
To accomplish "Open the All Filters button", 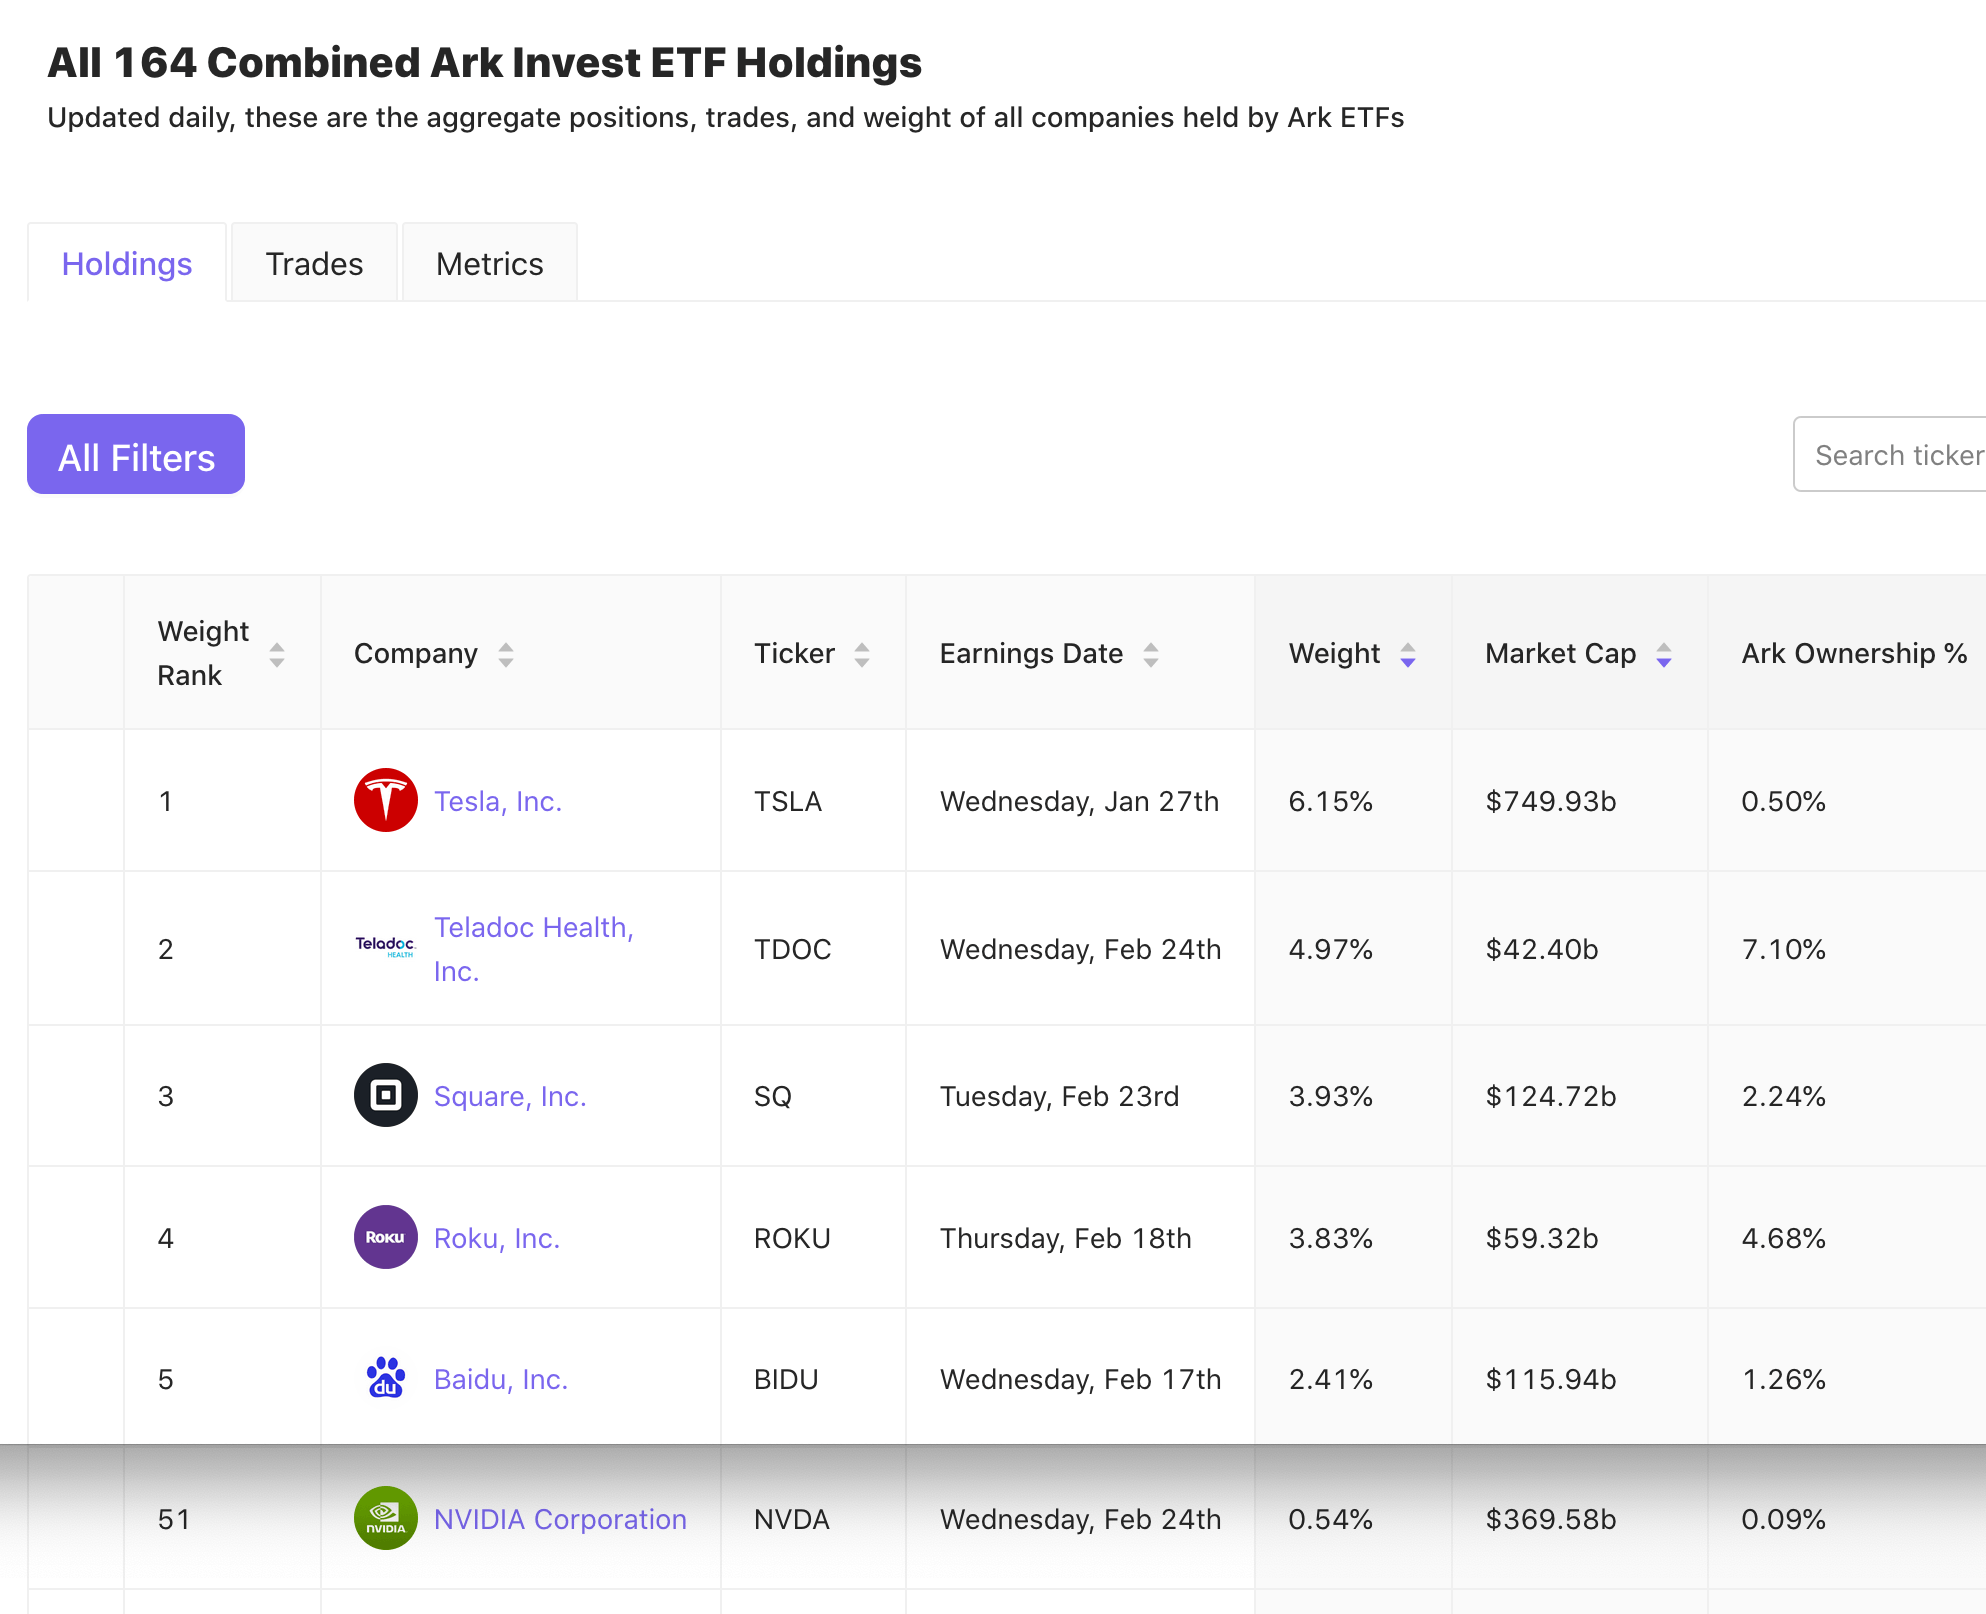I will pyautogui.click(x=136, y=455).
